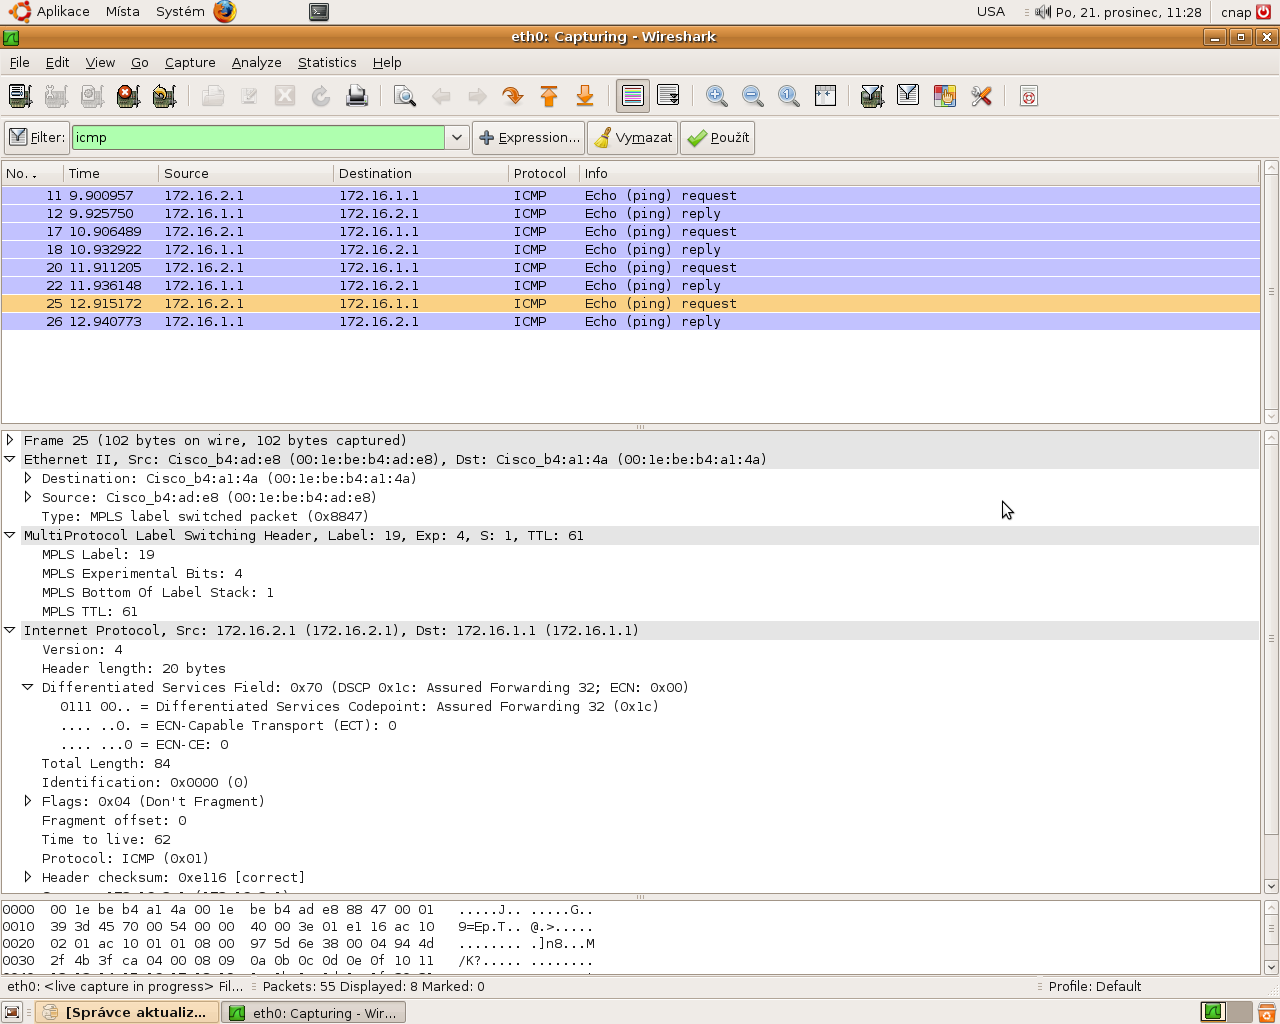Click the show desktop icon
1280x1024 pixels.
[12, 1012]
